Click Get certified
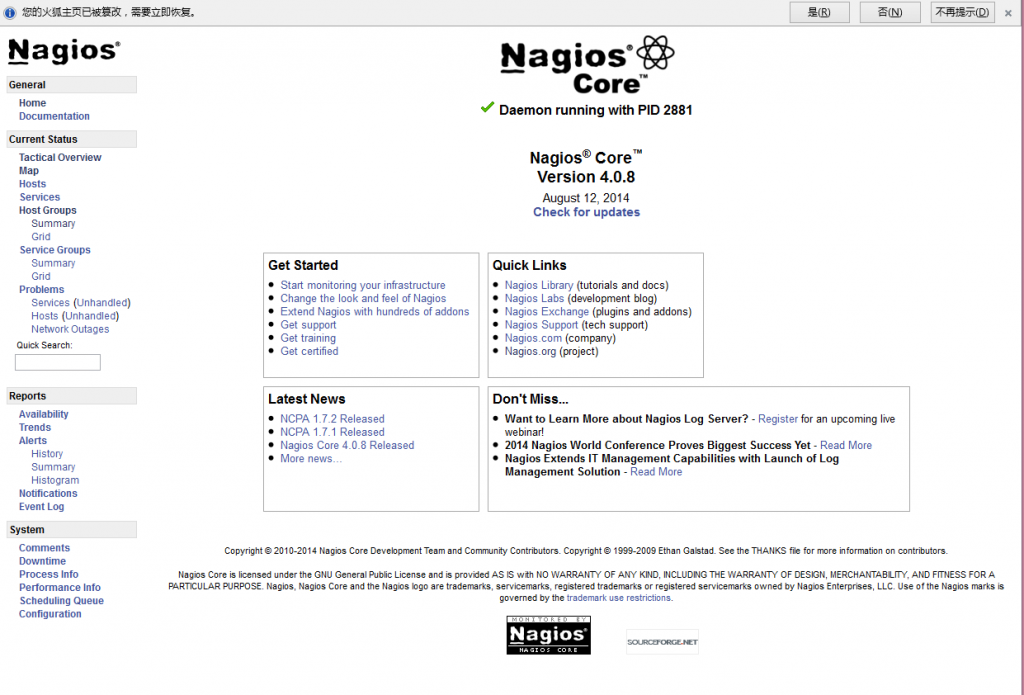1024x695 pixels. pos(310,351)
